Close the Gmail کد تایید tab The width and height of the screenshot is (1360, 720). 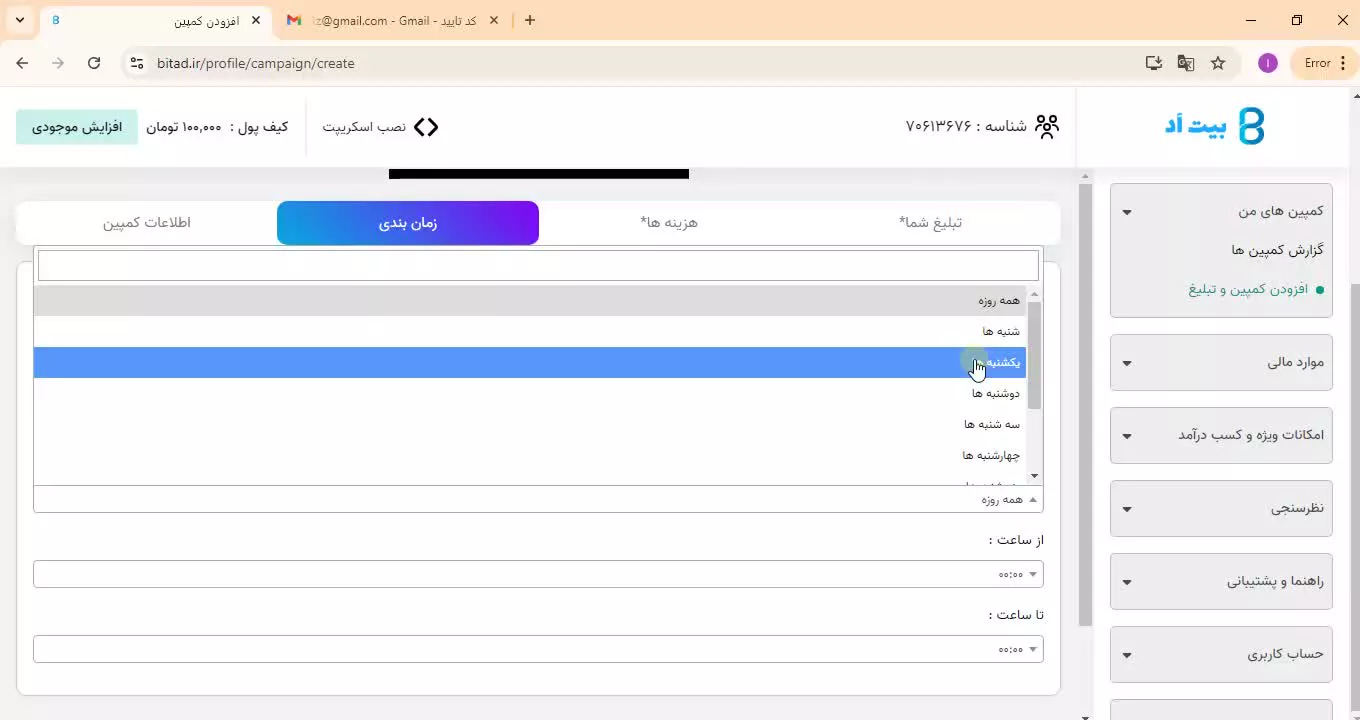494,20
